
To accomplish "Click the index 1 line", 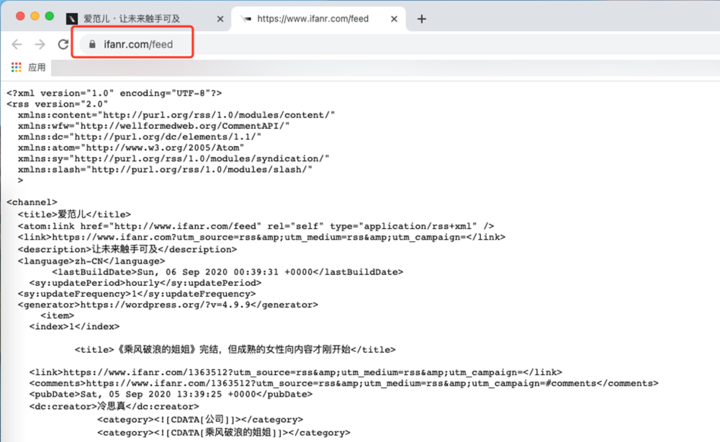I will click(x=74, y=327).
